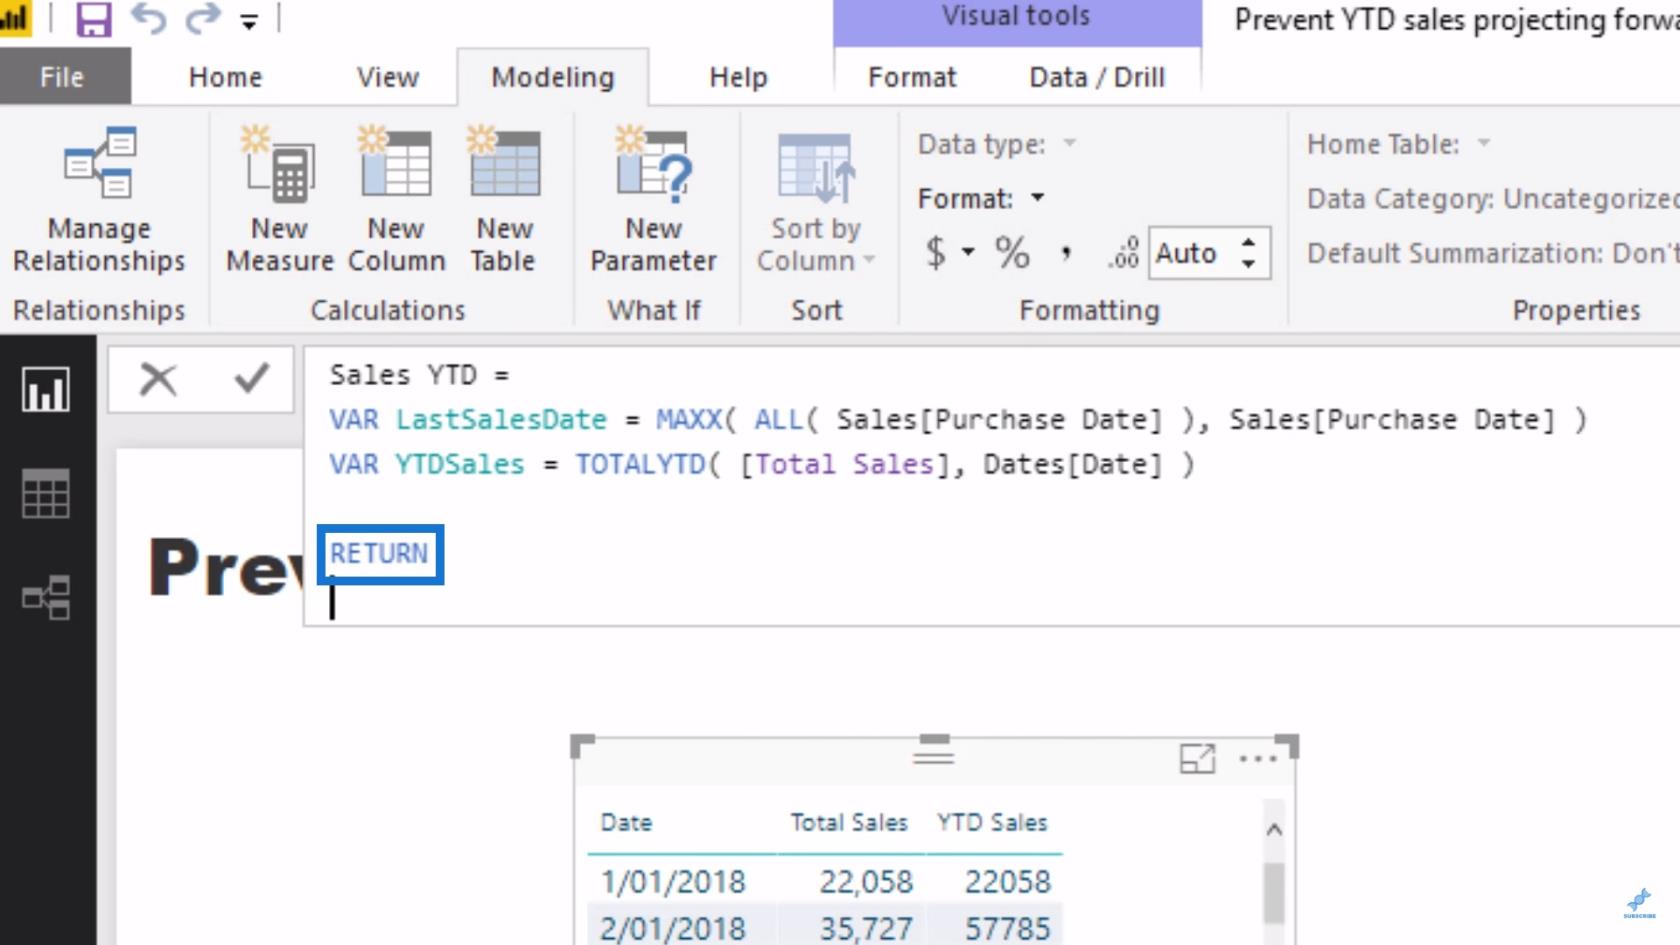Click YTDSales variable name in formula
This screenshot has height=945, width=1680.
pos(459,464)
